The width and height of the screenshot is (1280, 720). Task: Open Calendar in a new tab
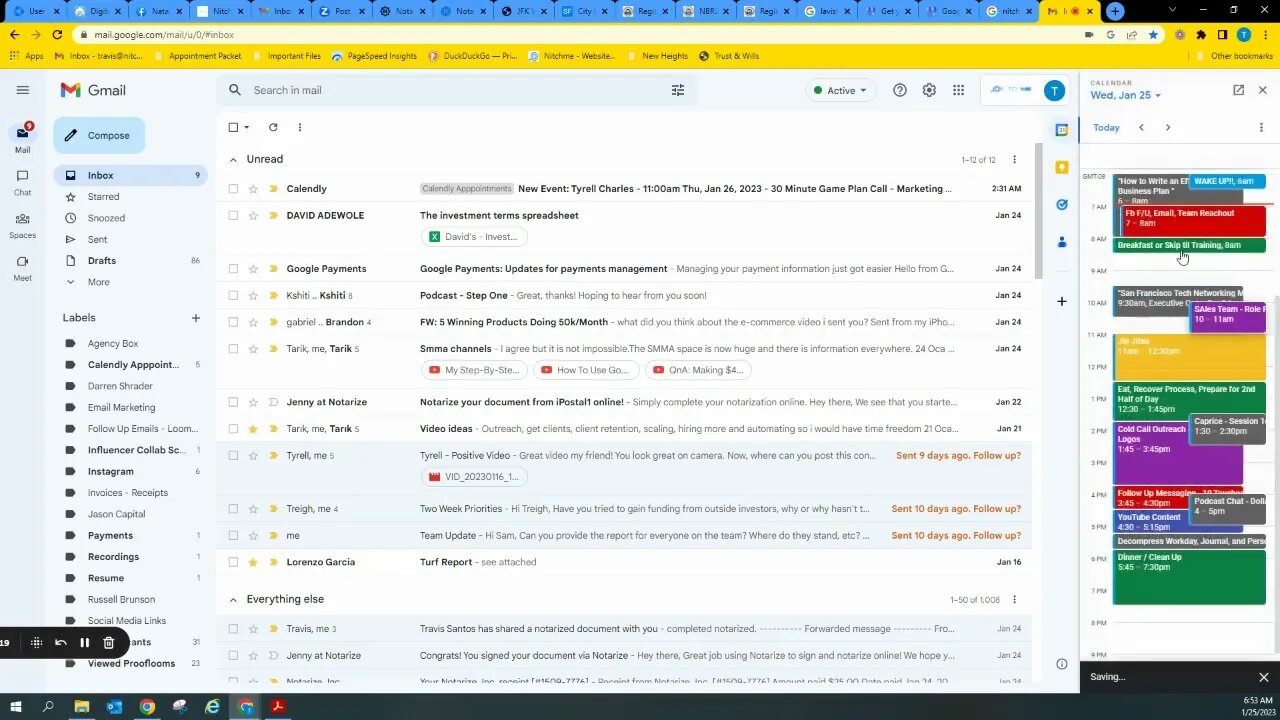point(1238,90)
